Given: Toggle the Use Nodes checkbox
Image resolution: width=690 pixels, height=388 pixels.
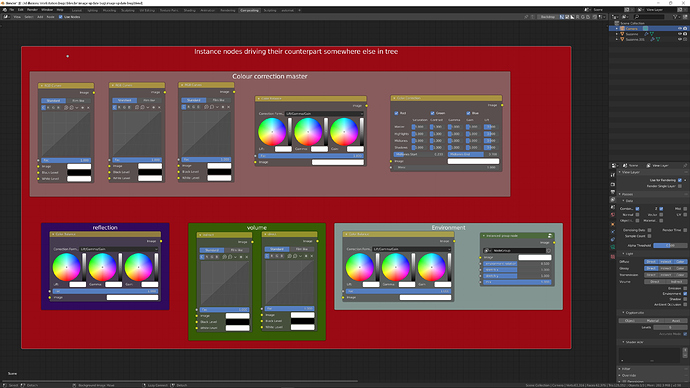Looking at the screenshot, I should pos(61,17).
